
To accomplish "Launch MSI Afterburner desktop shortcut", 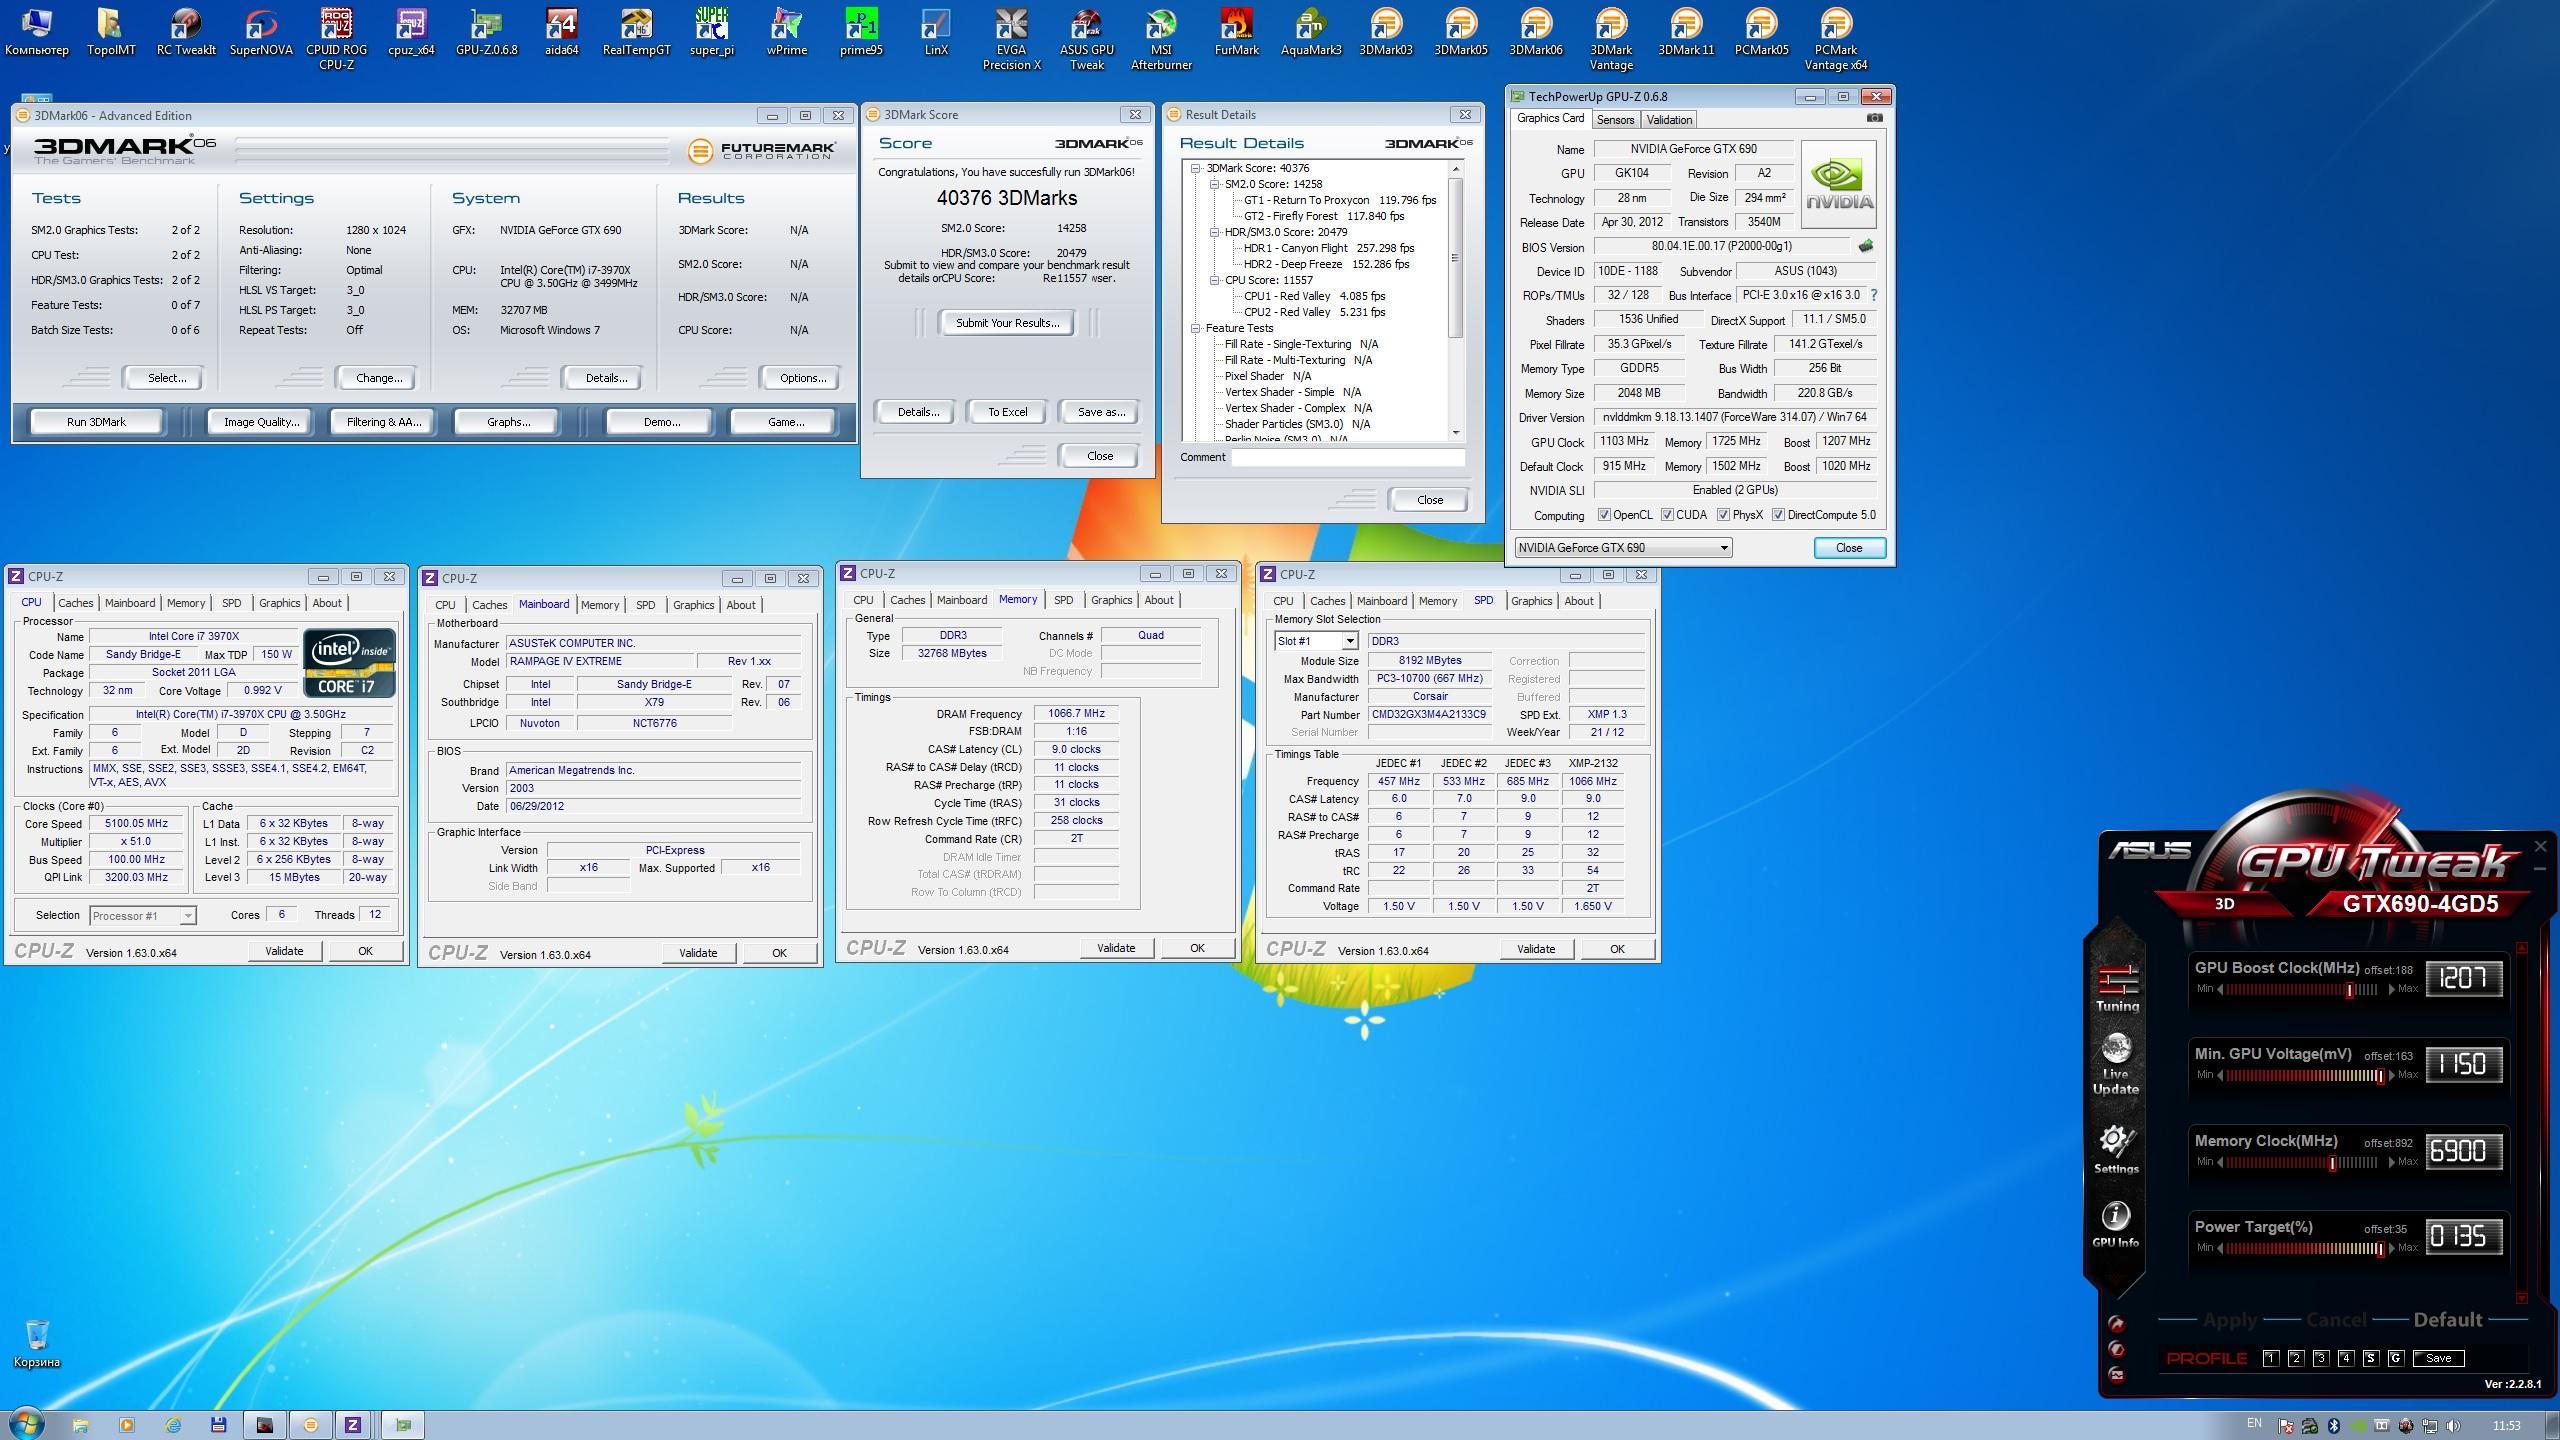I will 1161,39.
